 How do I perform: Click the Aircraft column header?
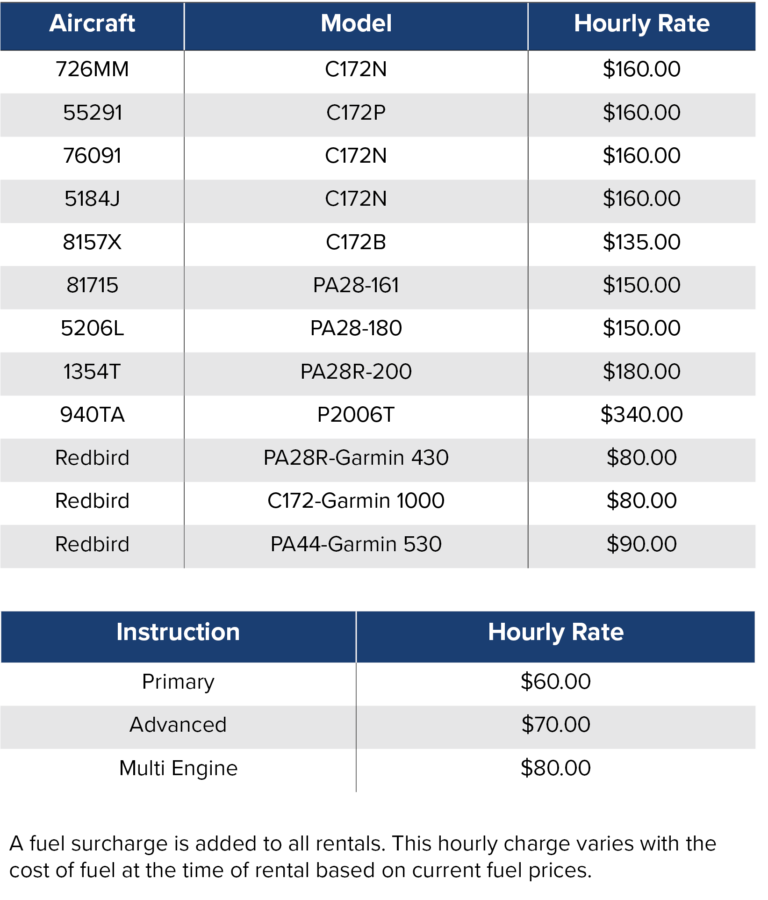coord(92,24)
